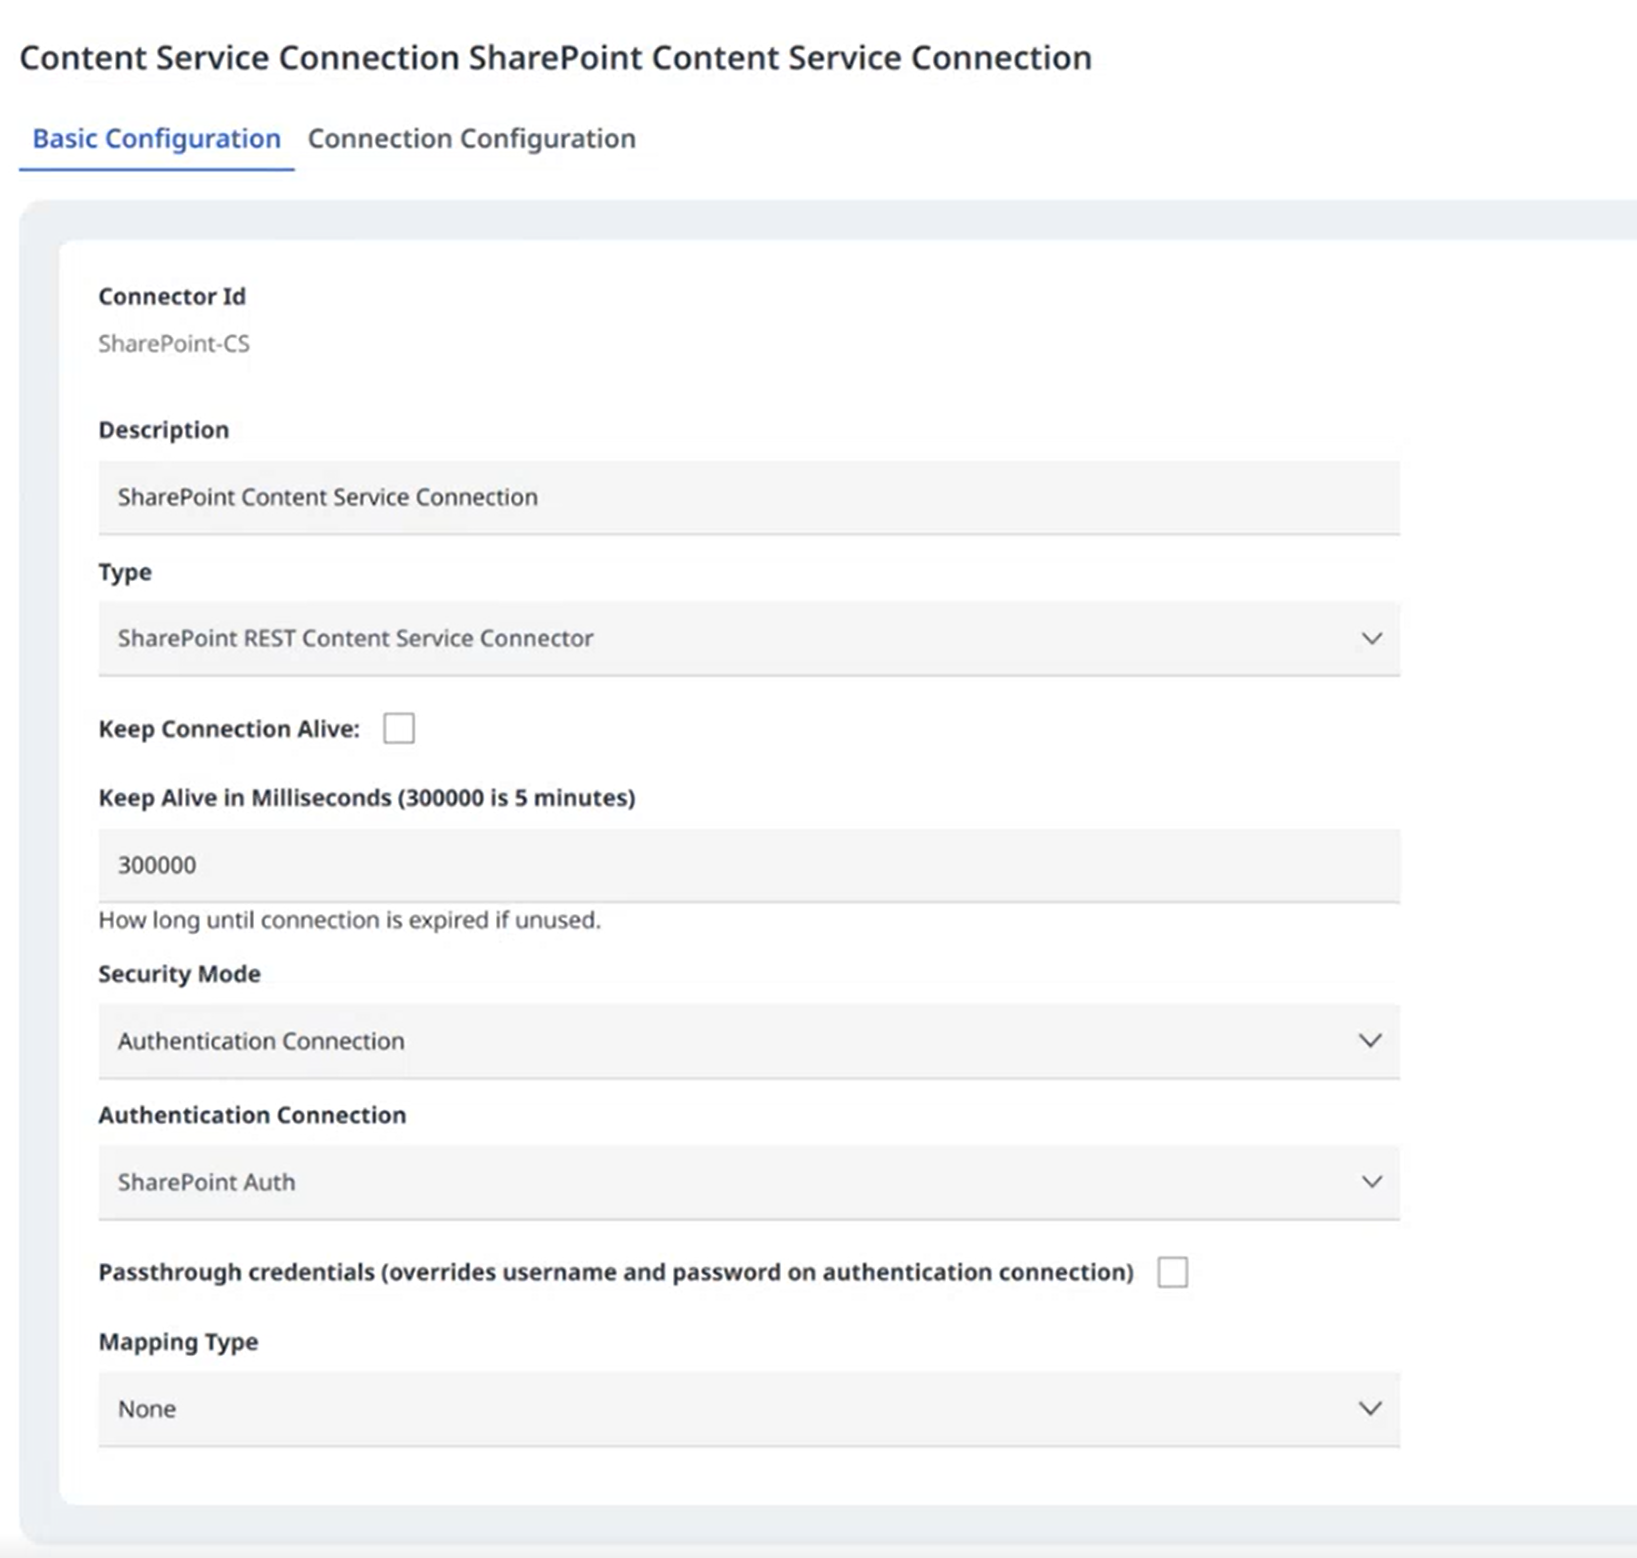Select the SharePoint-CS connector id text
Image resolution: width=1637 pixels, height=1558 pixels.
tap(174, 344)
